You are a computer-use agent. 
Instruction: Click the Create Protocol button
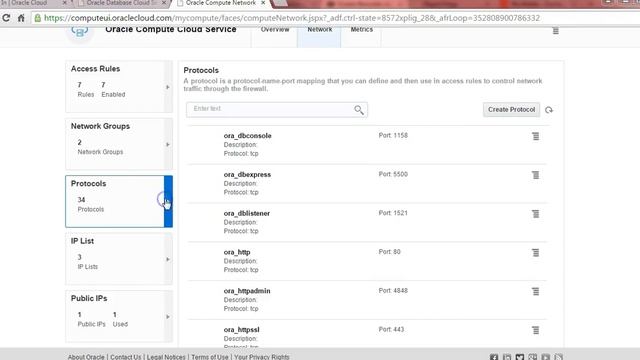tap(511, 109)
